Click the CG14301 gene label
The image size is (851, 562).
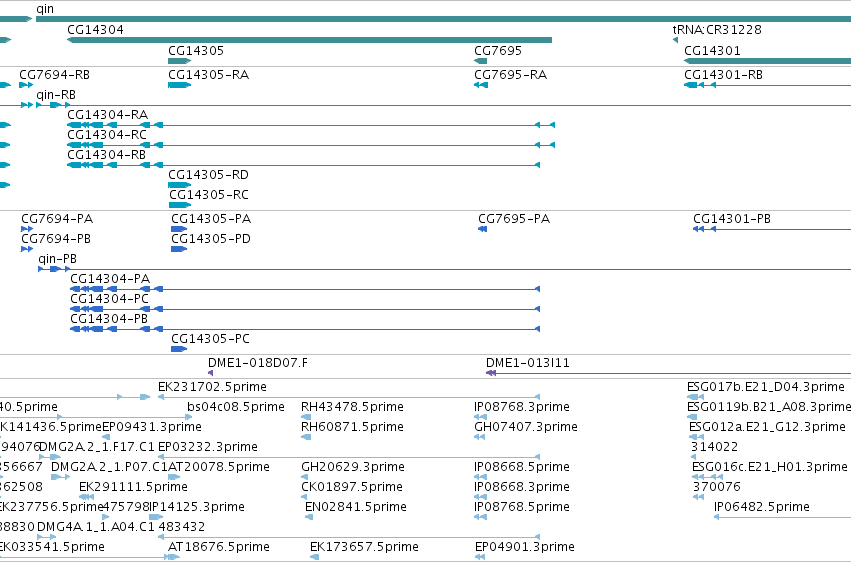(712, 51)
